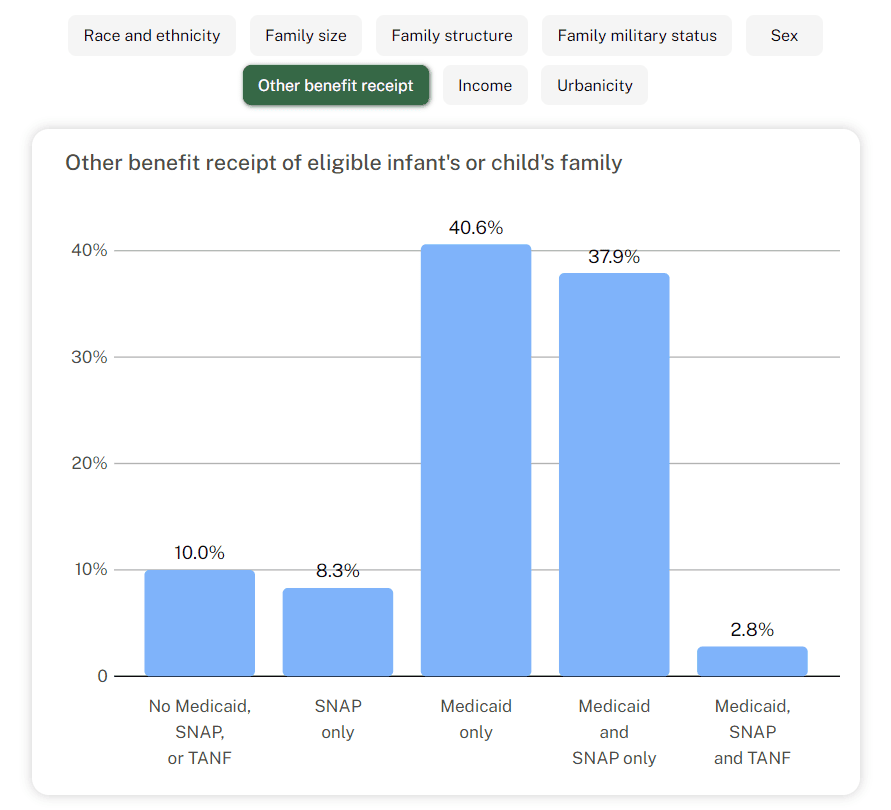Open the Family structure tab
Viewport: 891px width, 810px height.
click(x=452, y=36)
